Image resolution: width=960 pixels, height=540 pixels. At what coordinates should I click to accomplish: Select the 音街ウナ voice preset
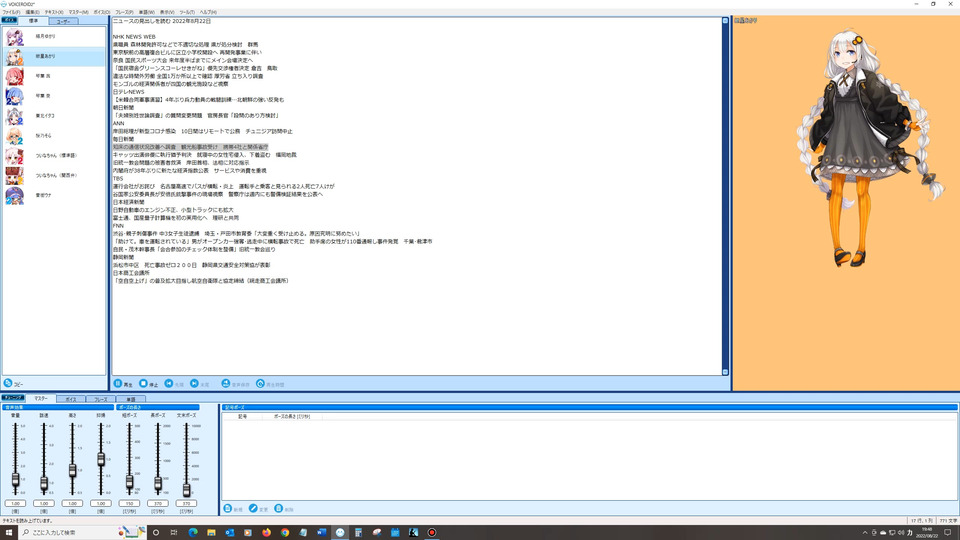coord(53,195)
